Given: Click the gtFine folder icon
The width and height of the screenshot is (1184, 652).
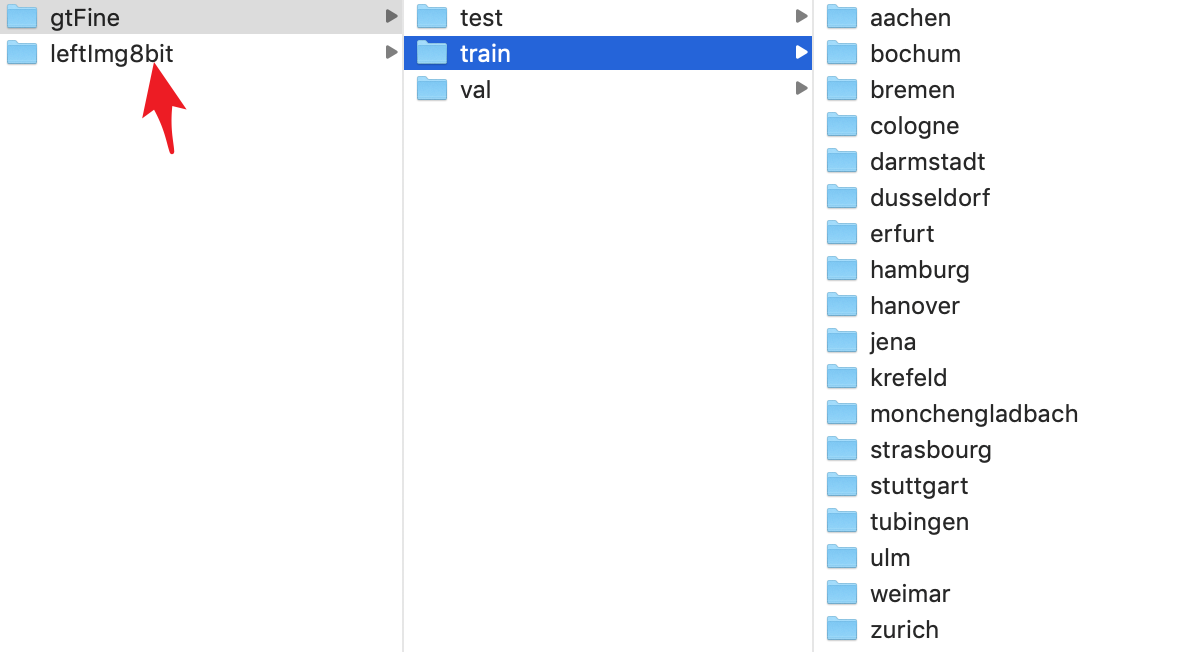Looking at the screenshot, I should point(22,16).
